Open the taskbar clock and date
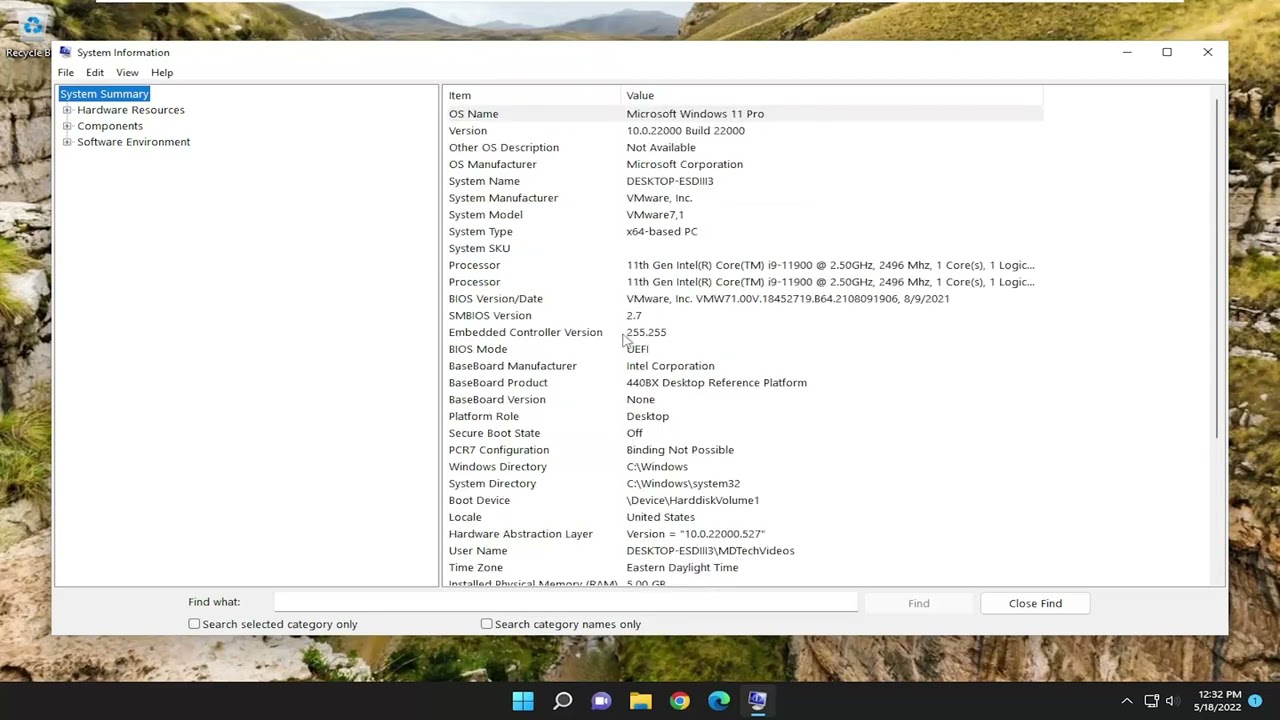Image resolution: width=1280 pixels, height=720 pixels. [1217, 701]
